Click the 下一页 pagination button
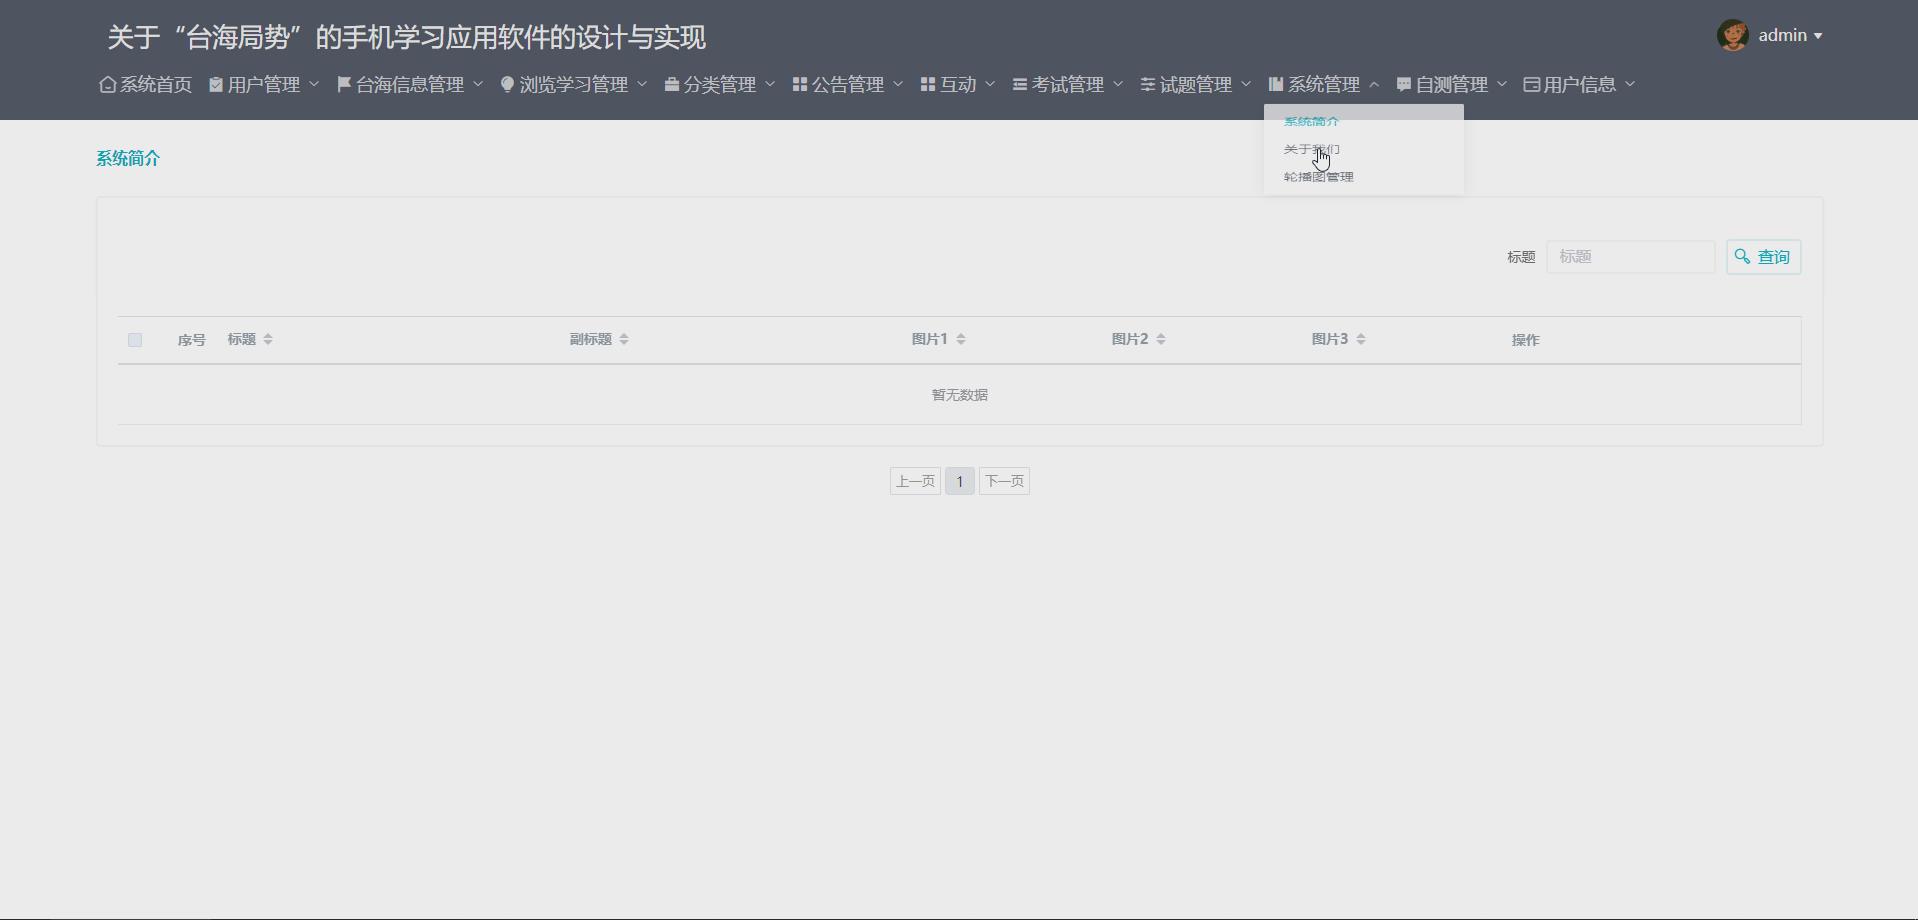The image size is (1918, 920). click(x=1004, y=481)
